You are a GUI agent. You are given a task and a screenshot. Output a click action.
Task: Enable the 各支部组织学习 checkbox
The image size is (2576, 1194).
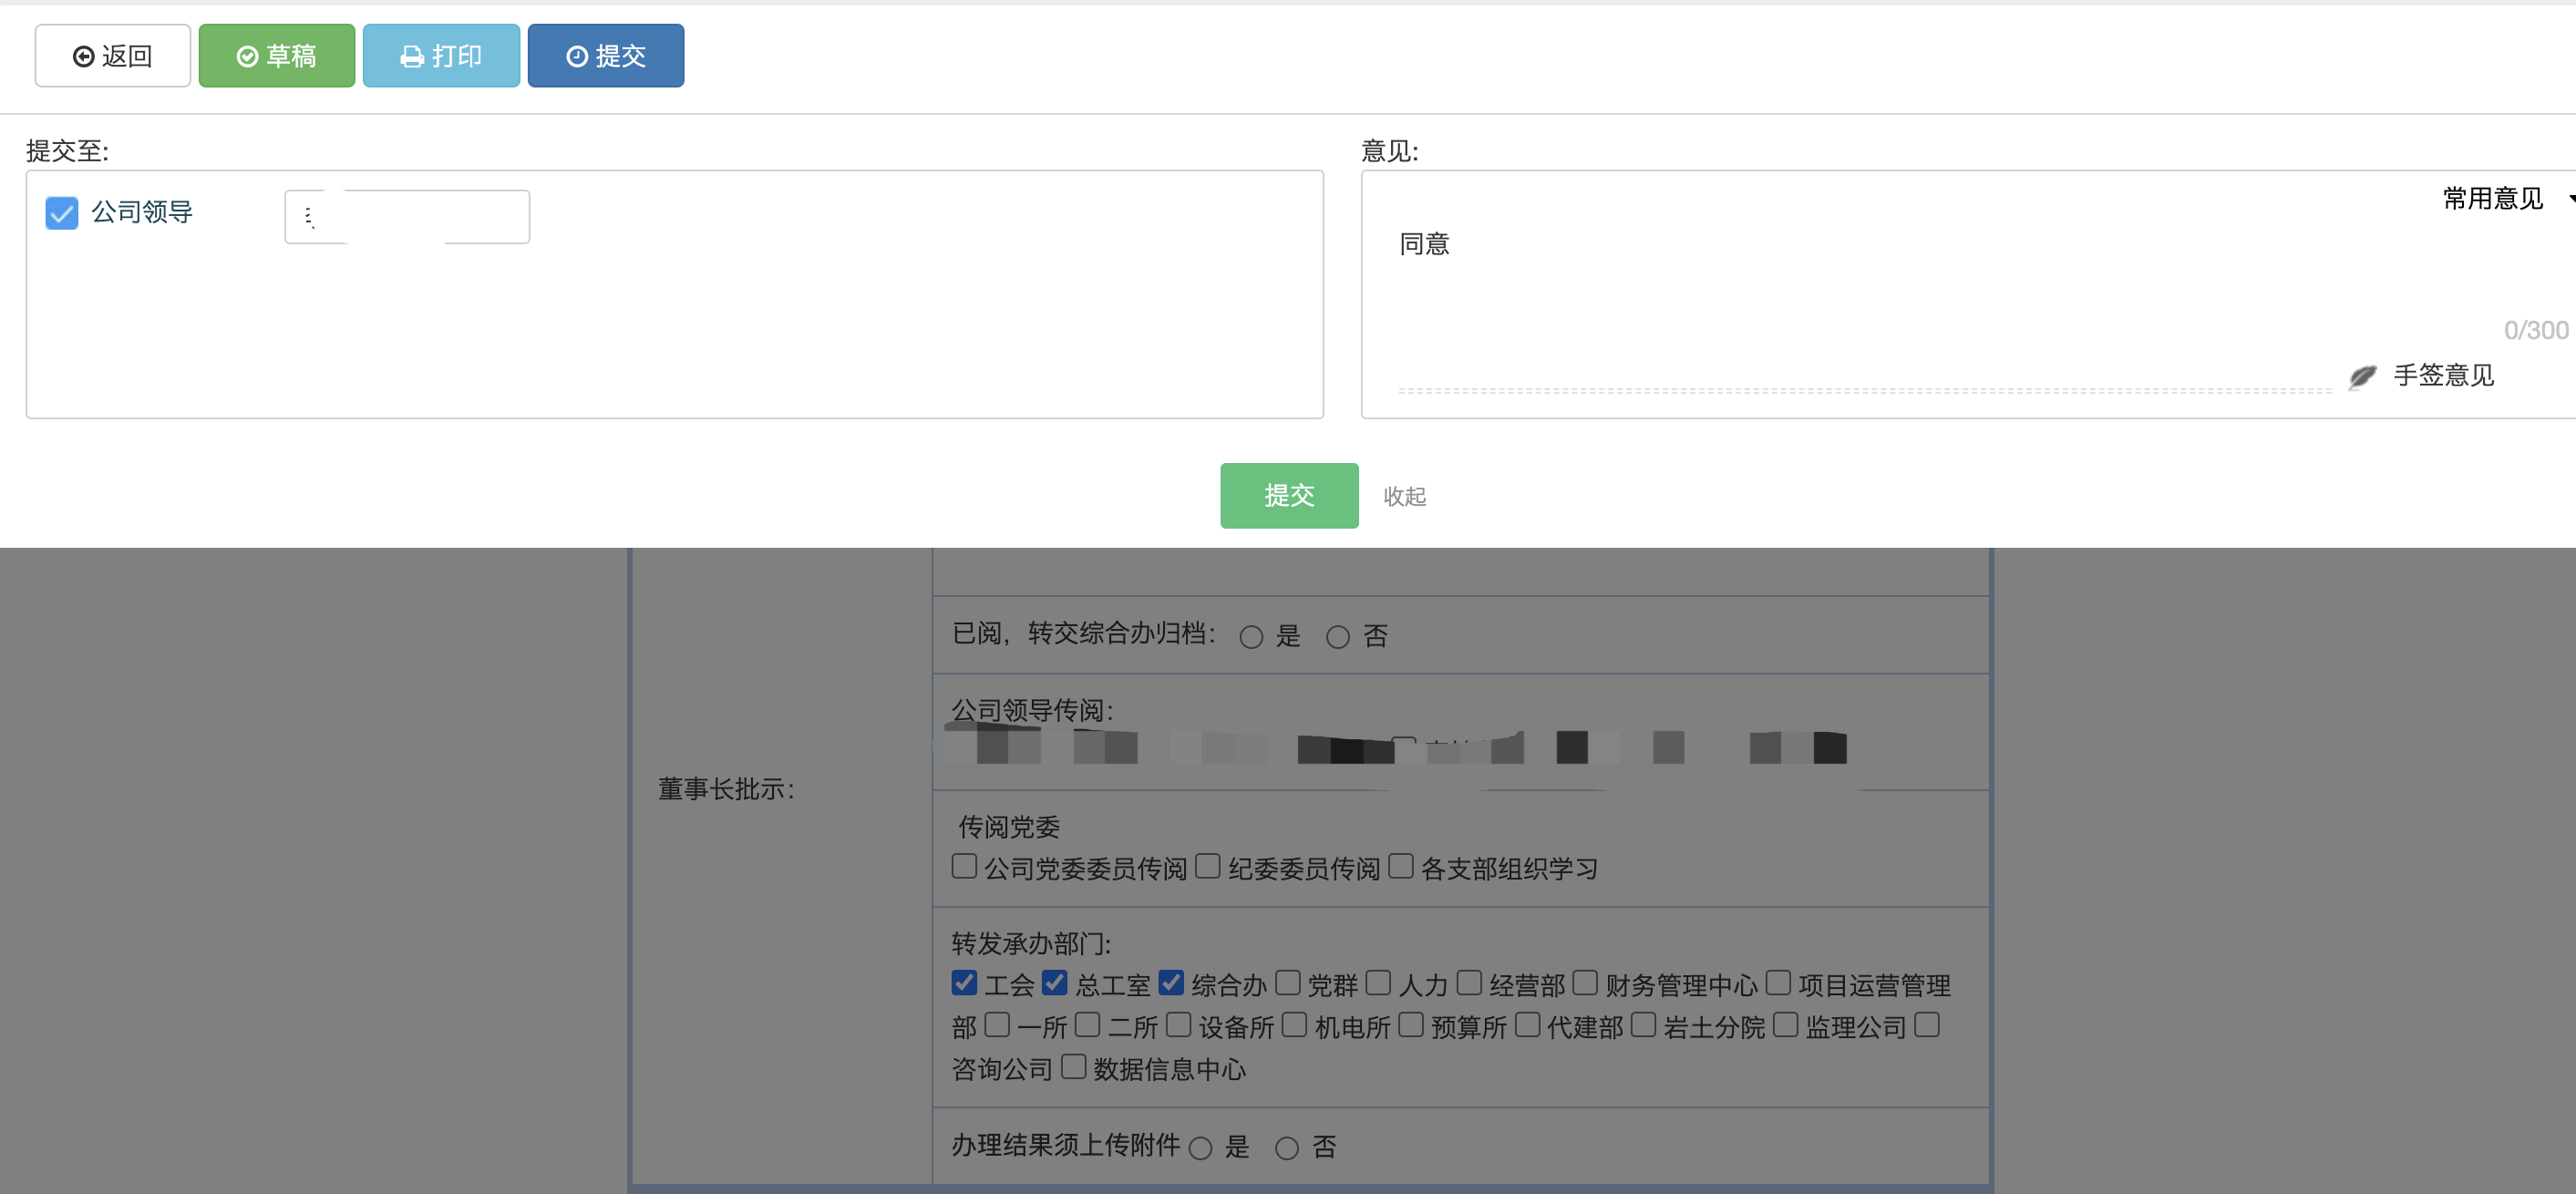[1401, 866]
